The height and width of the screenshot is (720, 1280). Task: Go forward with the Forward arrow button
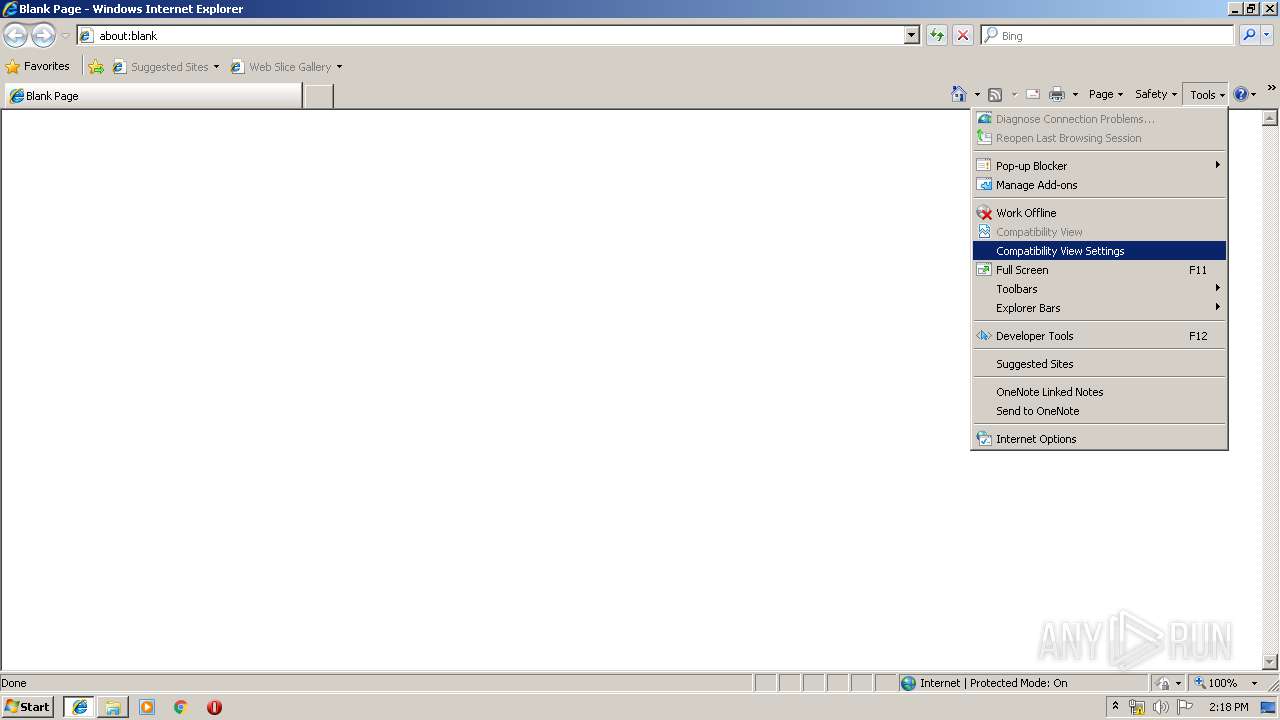pos(43,36)
